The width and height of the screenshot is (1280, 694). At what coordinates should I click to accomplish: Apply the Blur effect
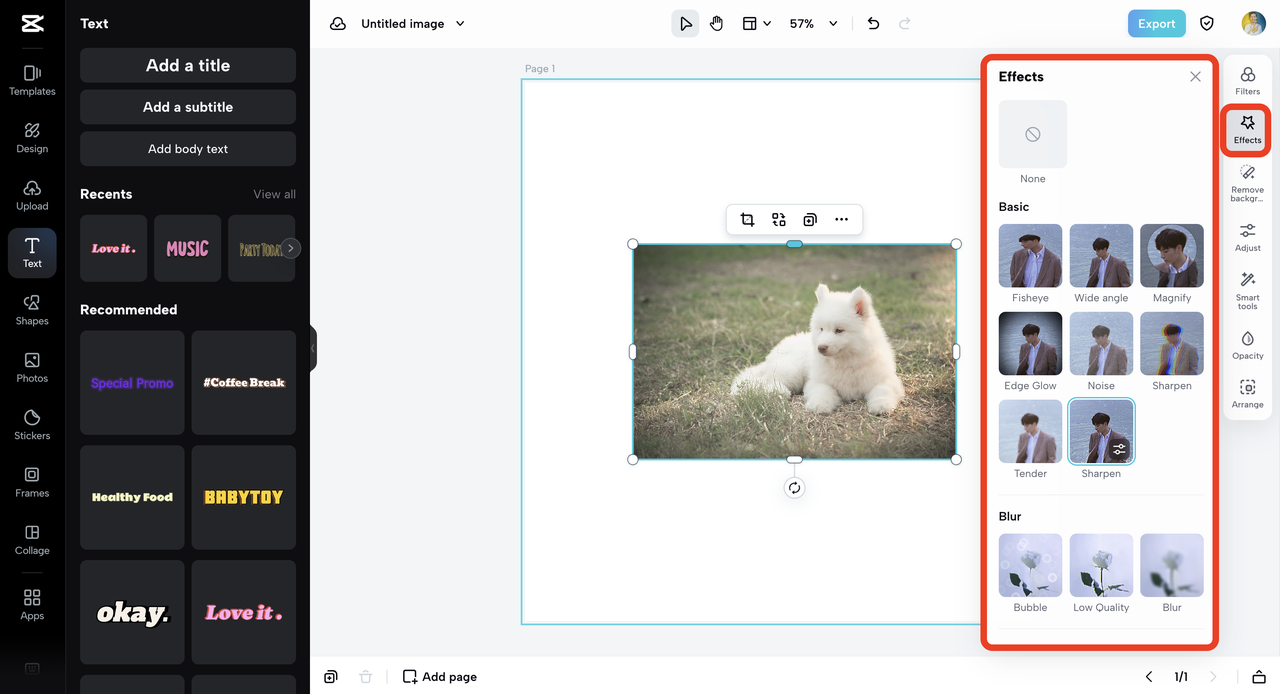coord(1172,566)
